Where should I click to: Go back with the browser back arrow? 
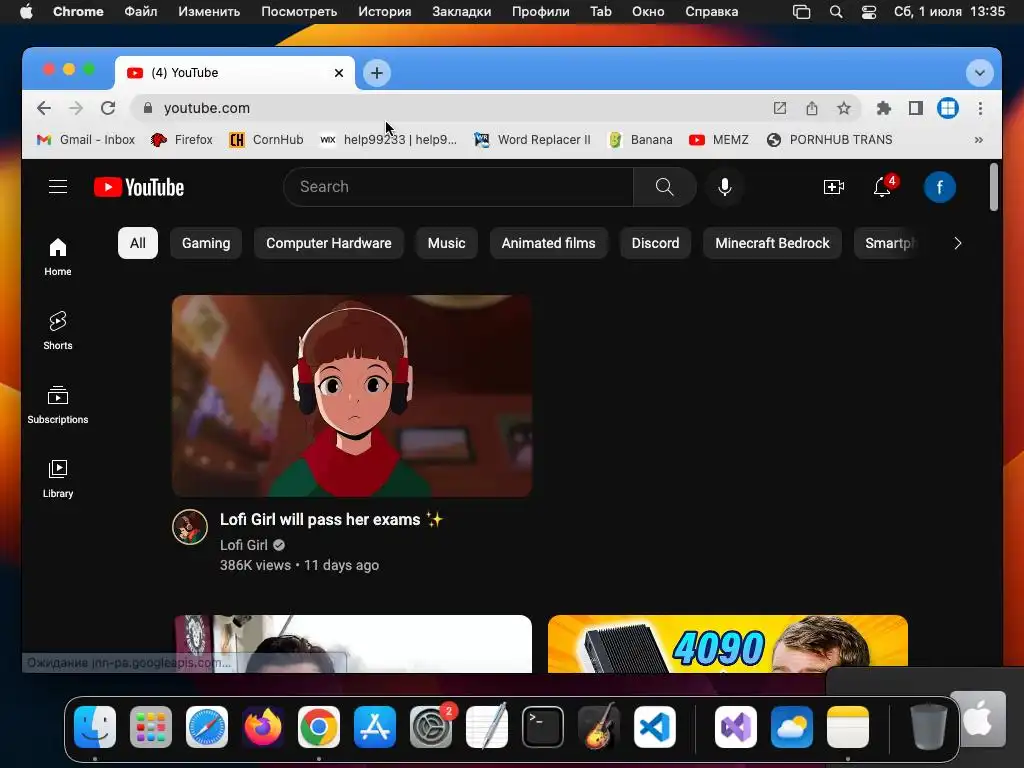[x=44, y=108]
